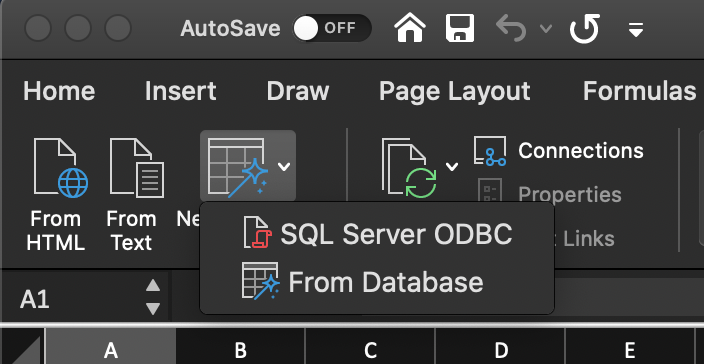Click the Redo circular arrow icon
The height and width of the screenshot is (364, 704).
pos(585,28)
